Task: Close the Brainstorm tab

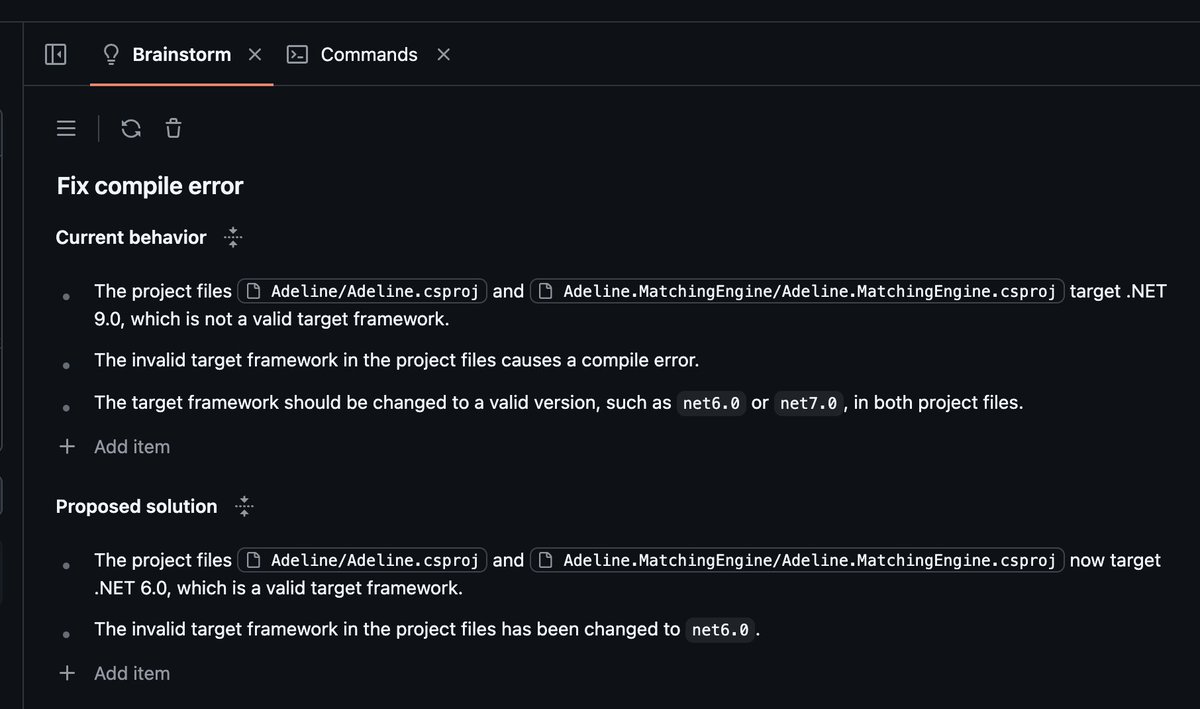Action: (255, 54)
